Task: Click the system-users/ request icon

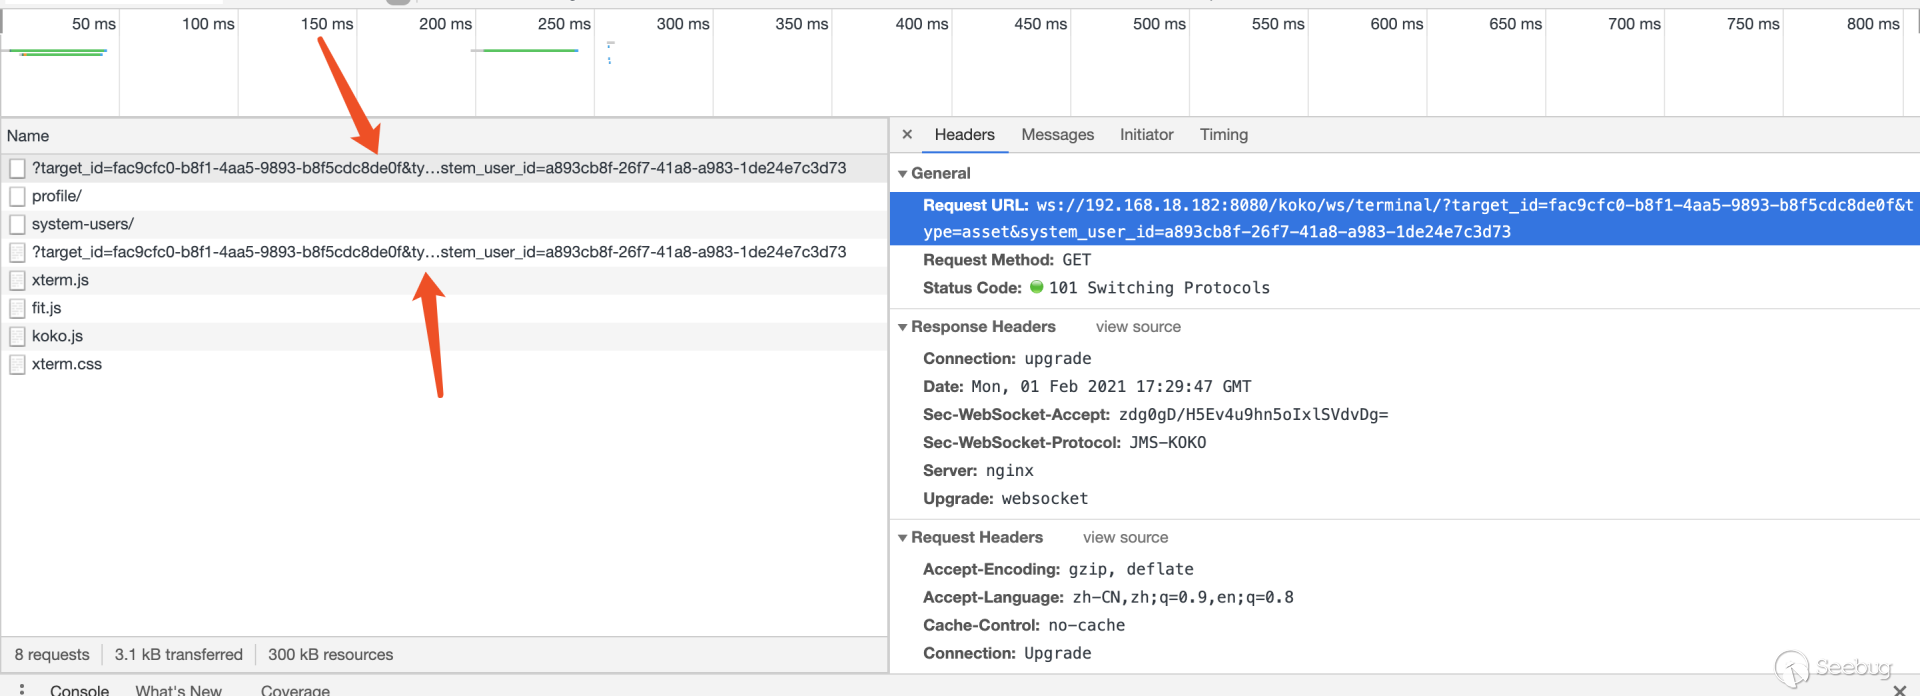Action: point(17,225)
